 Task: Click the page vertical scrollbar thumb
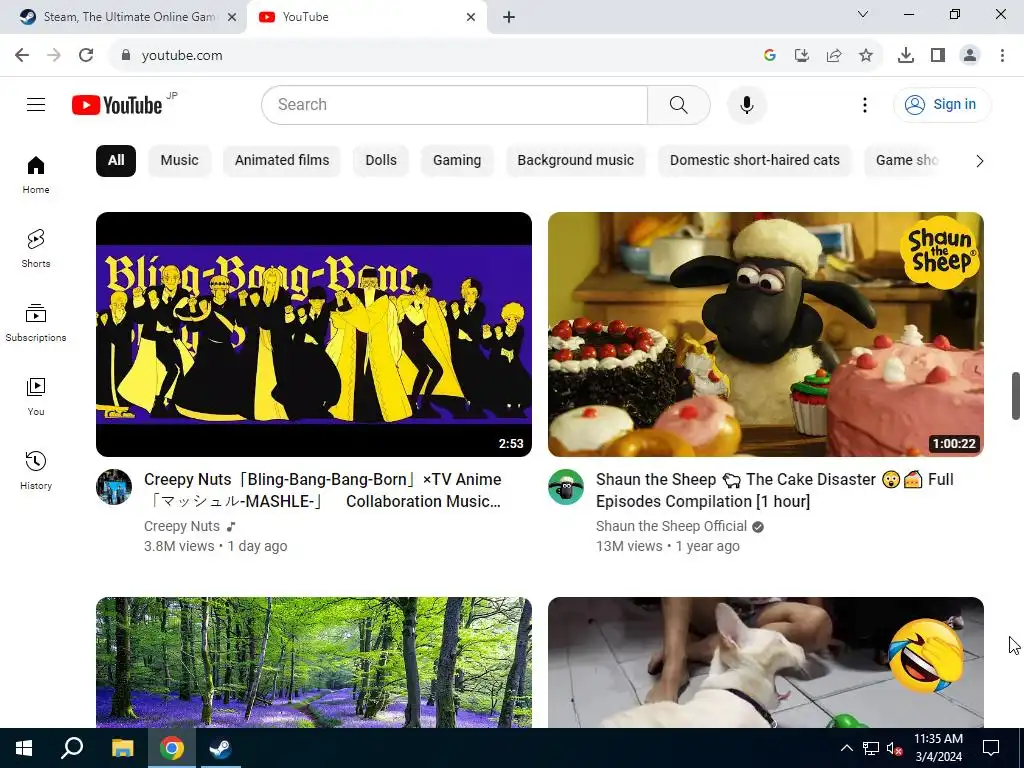[1016, 396]
